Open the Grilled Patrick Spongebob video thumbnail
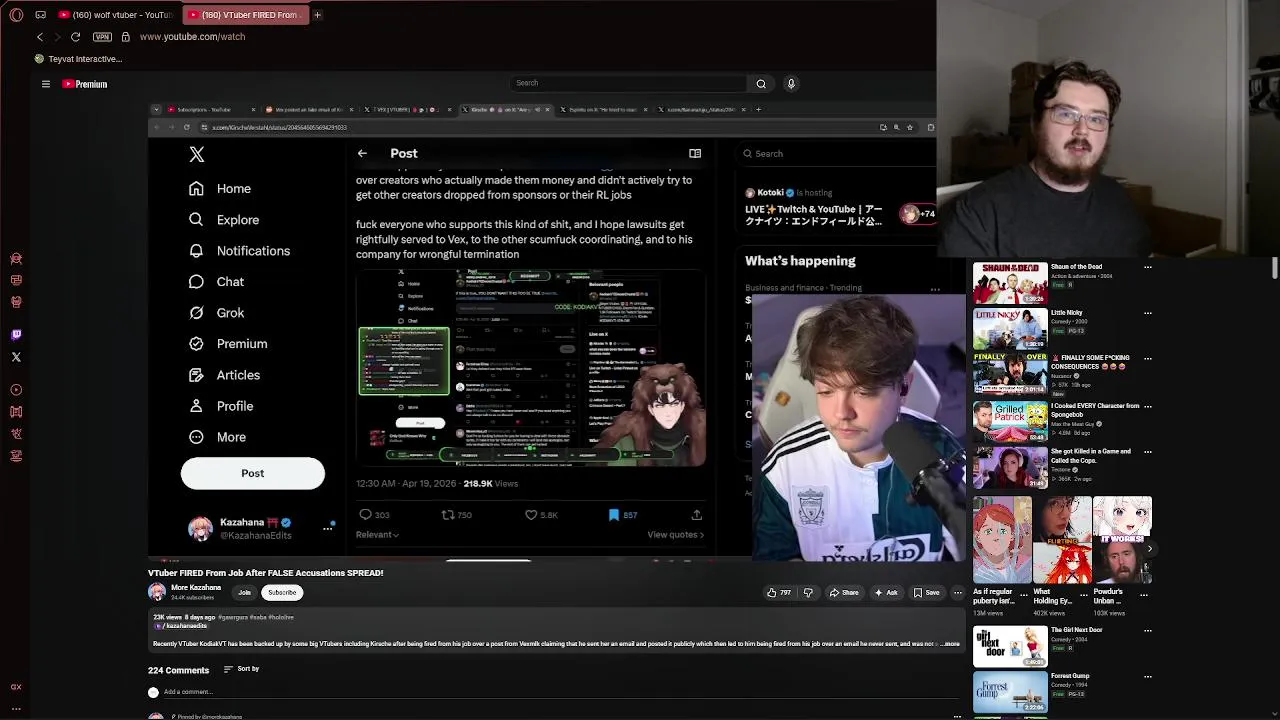Screen dimensions: 1280x720 click(1010, 421)
